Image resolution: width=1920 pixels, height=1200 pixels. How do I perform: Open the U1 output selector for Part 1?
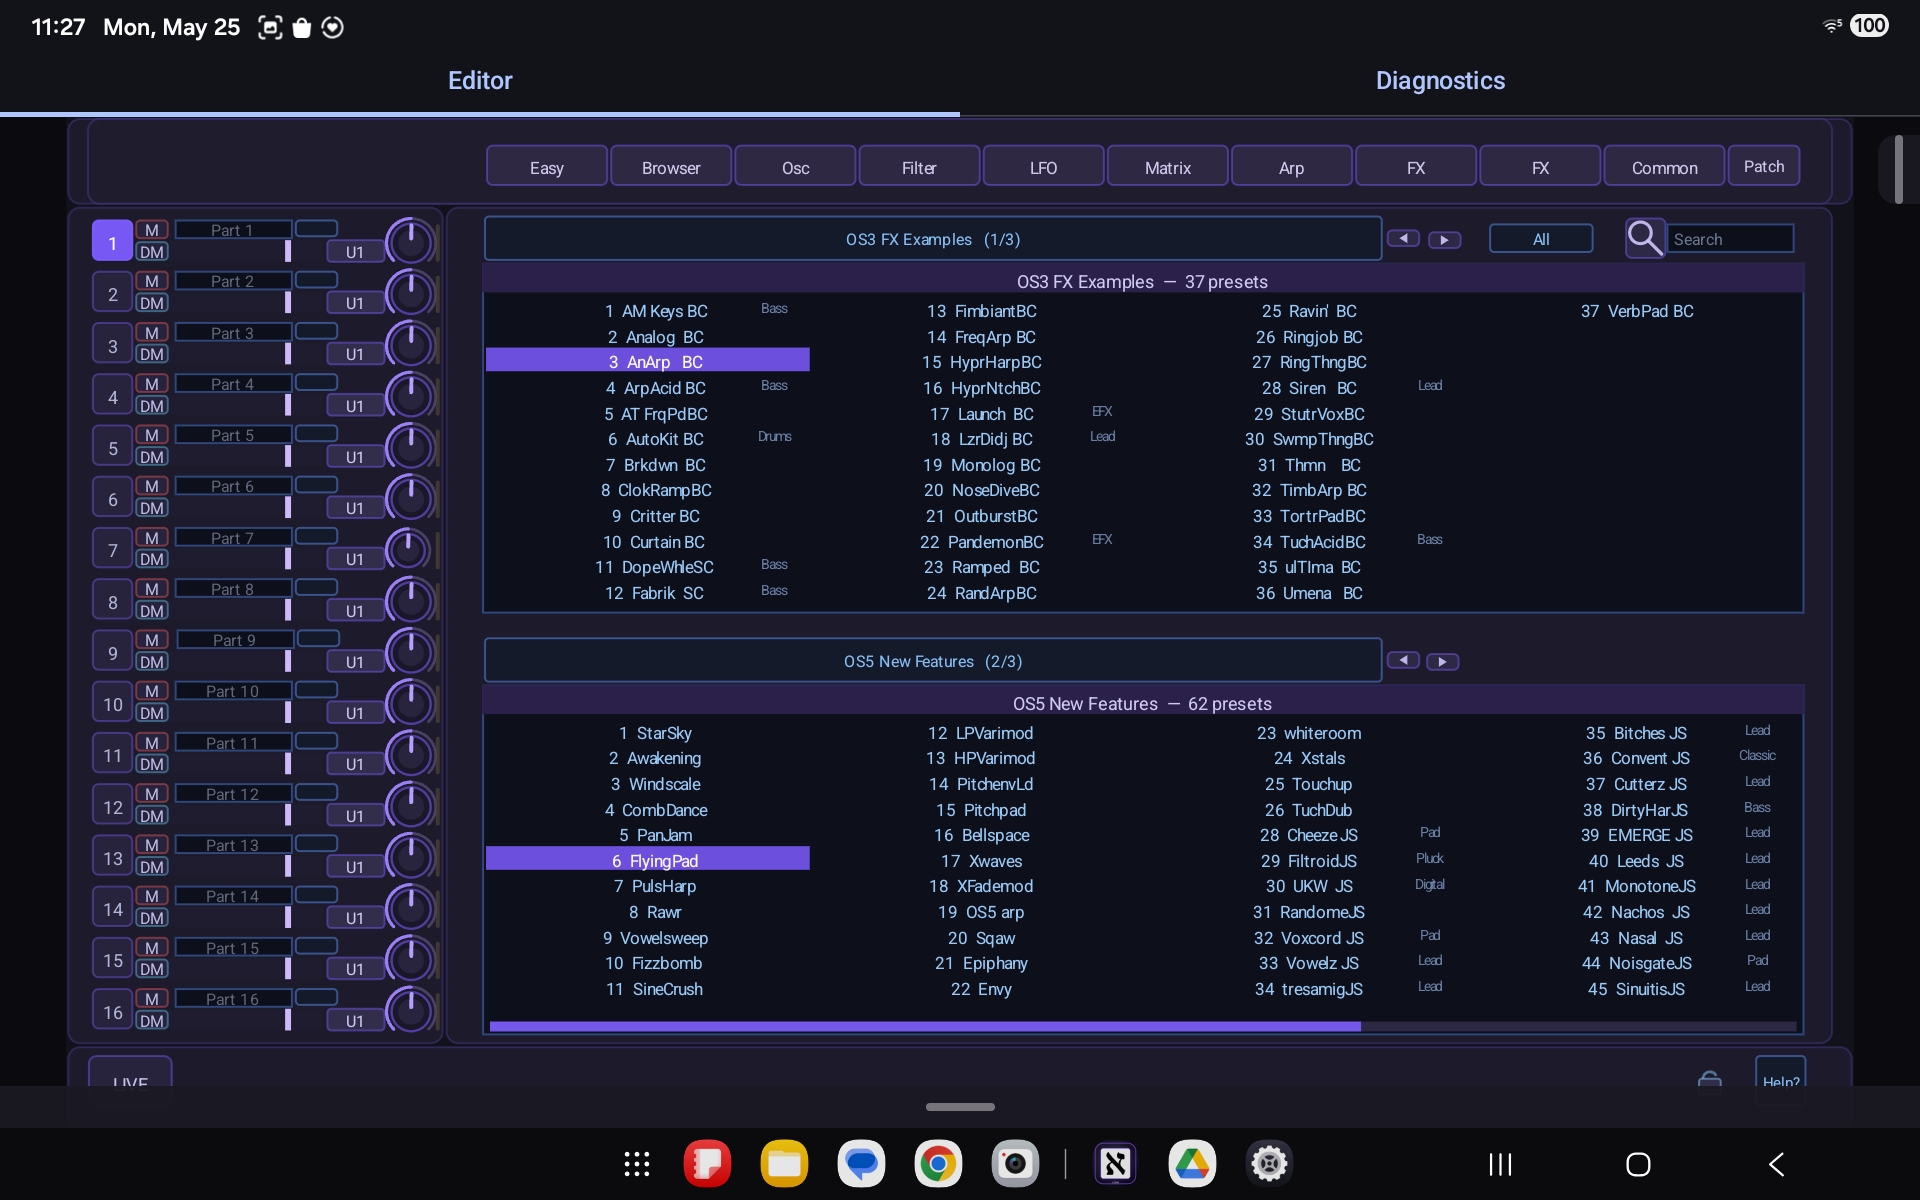(x=354, y=252)
